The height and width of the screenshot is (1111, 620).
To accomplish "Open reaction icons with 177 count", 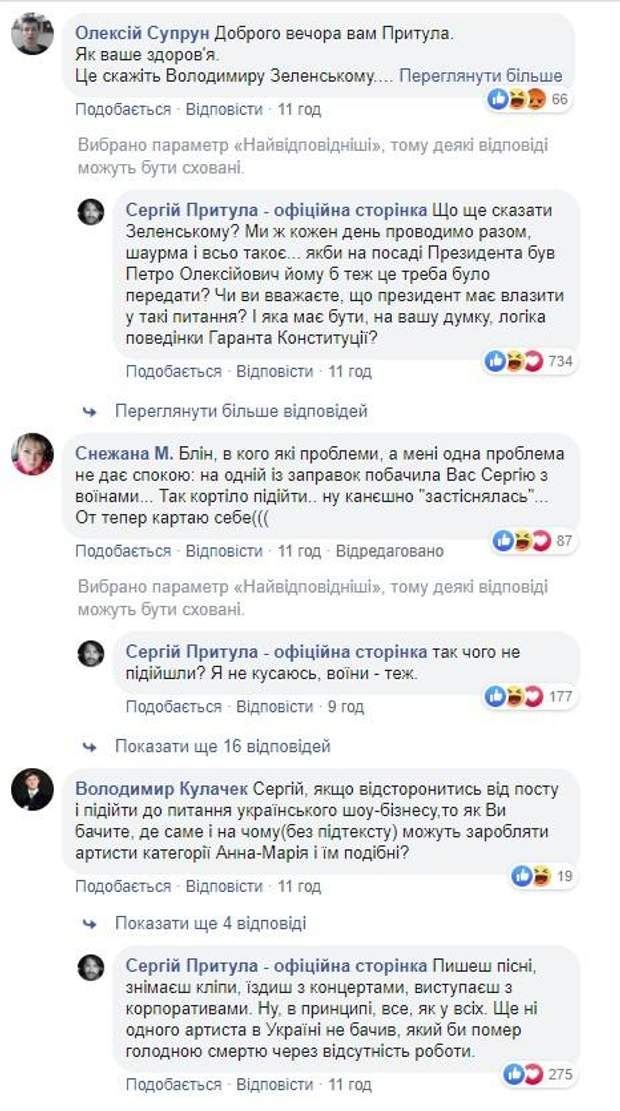I will pyautogui.click(x=514, y=696).
